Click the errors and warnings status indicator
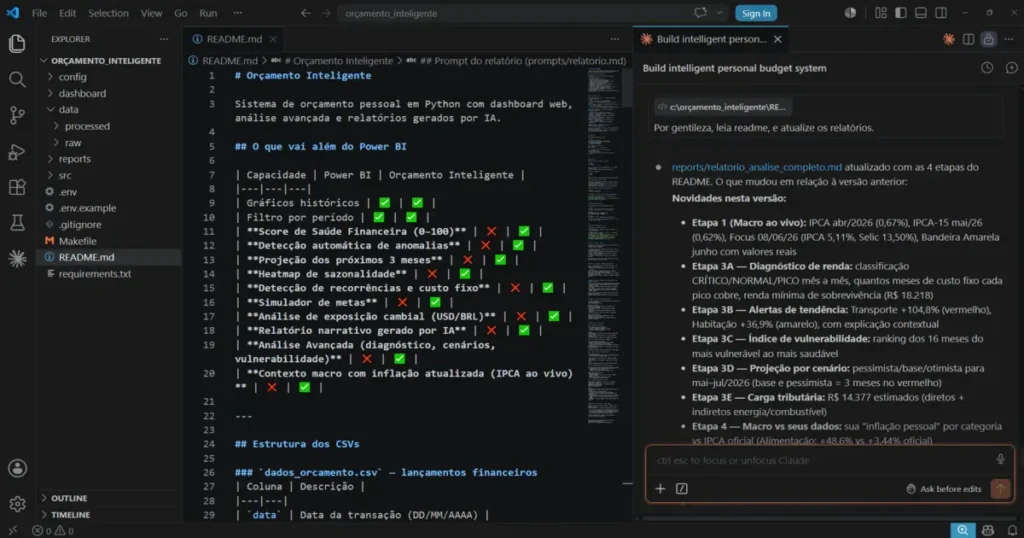 [x=53, y=531]
